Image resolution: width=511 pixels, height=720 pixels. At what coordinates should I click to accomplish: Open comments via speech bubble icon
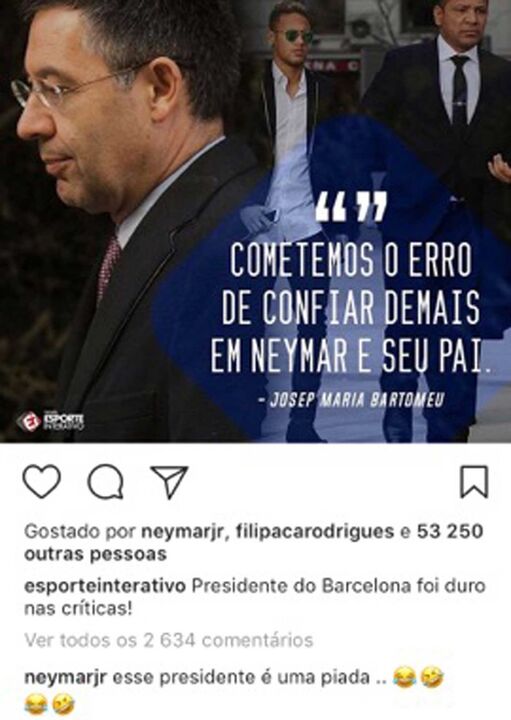click(x=106, y=482)
